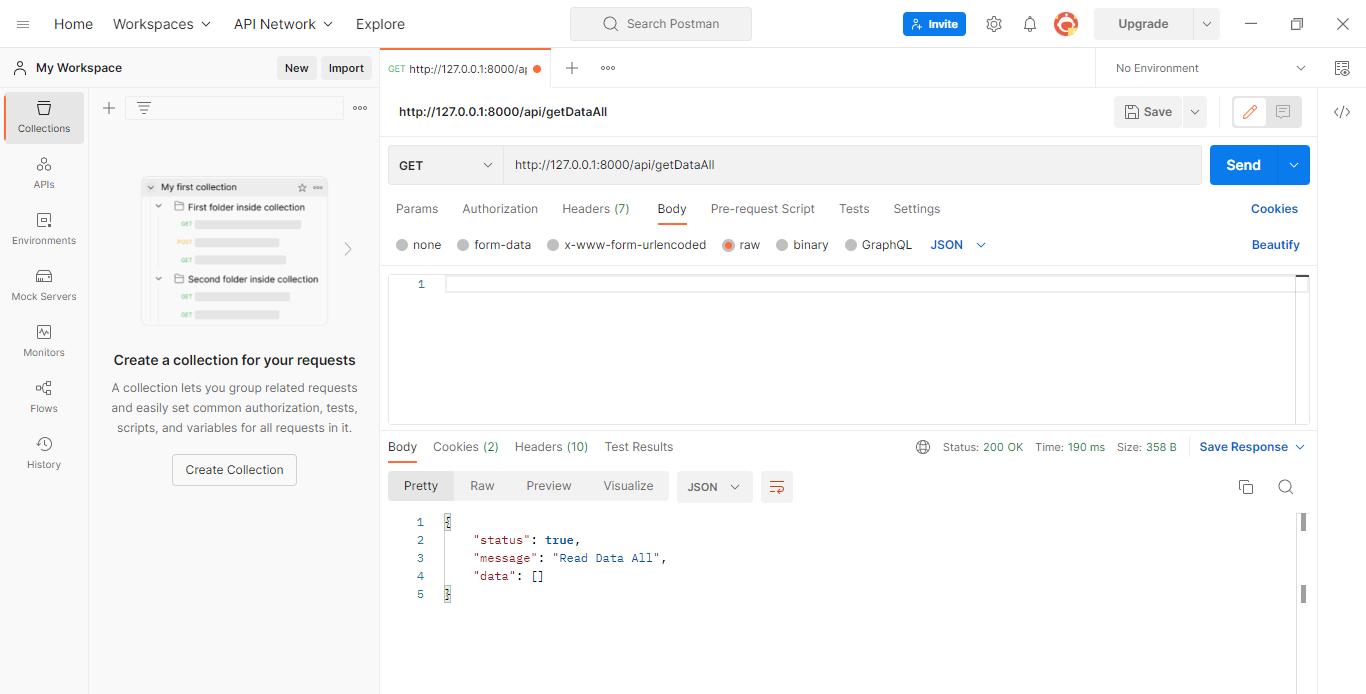The height and width of the screenshot is (694, 1366).
Task: Change the GET method dropdown
Action: pos(446,165)
